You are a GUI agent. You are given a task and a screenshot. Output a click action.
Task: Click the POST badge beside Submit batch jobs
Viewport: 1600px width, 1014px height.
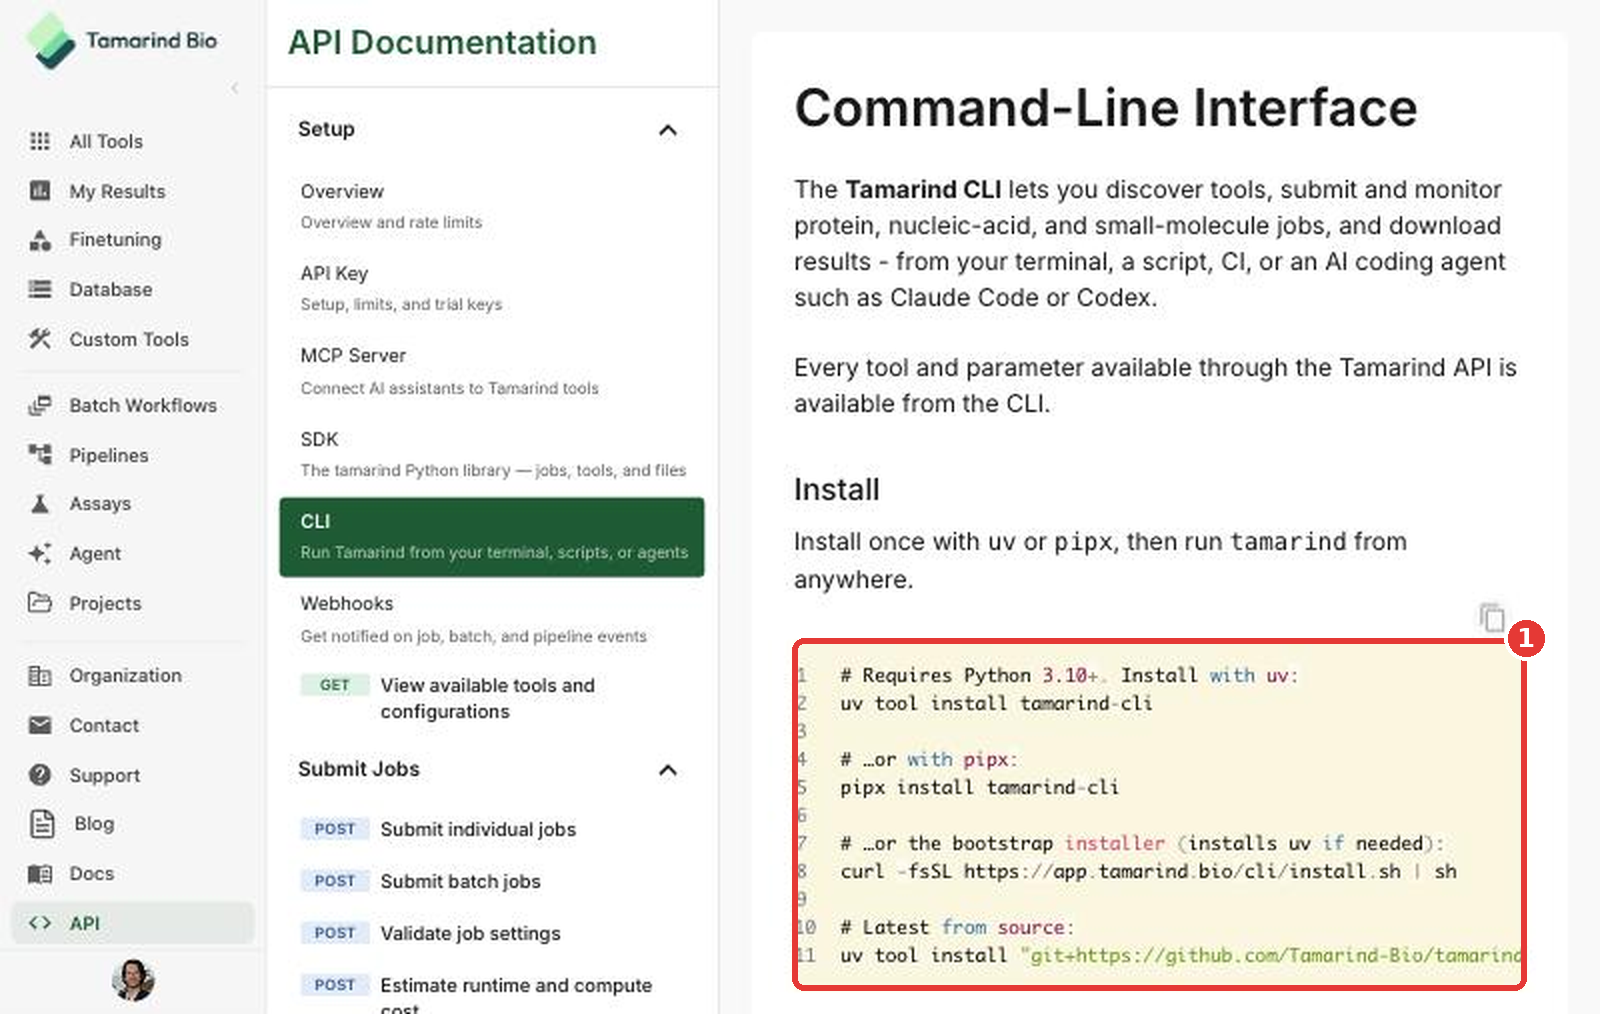(x=334, y=881)
